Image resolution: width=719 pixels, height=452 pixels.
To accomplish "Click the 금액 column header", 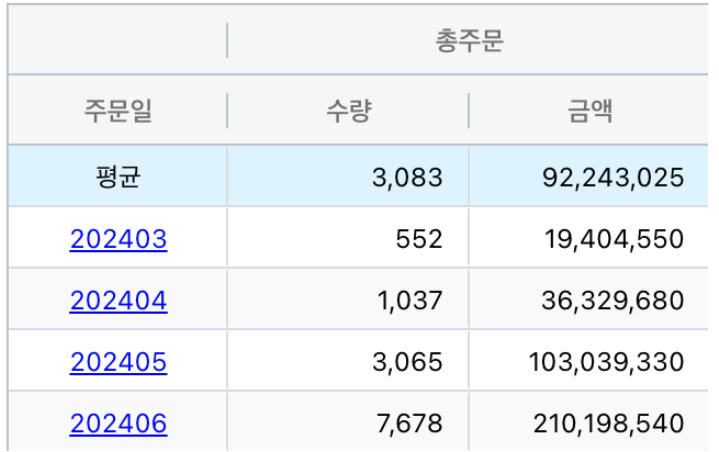I will (590, 110).
